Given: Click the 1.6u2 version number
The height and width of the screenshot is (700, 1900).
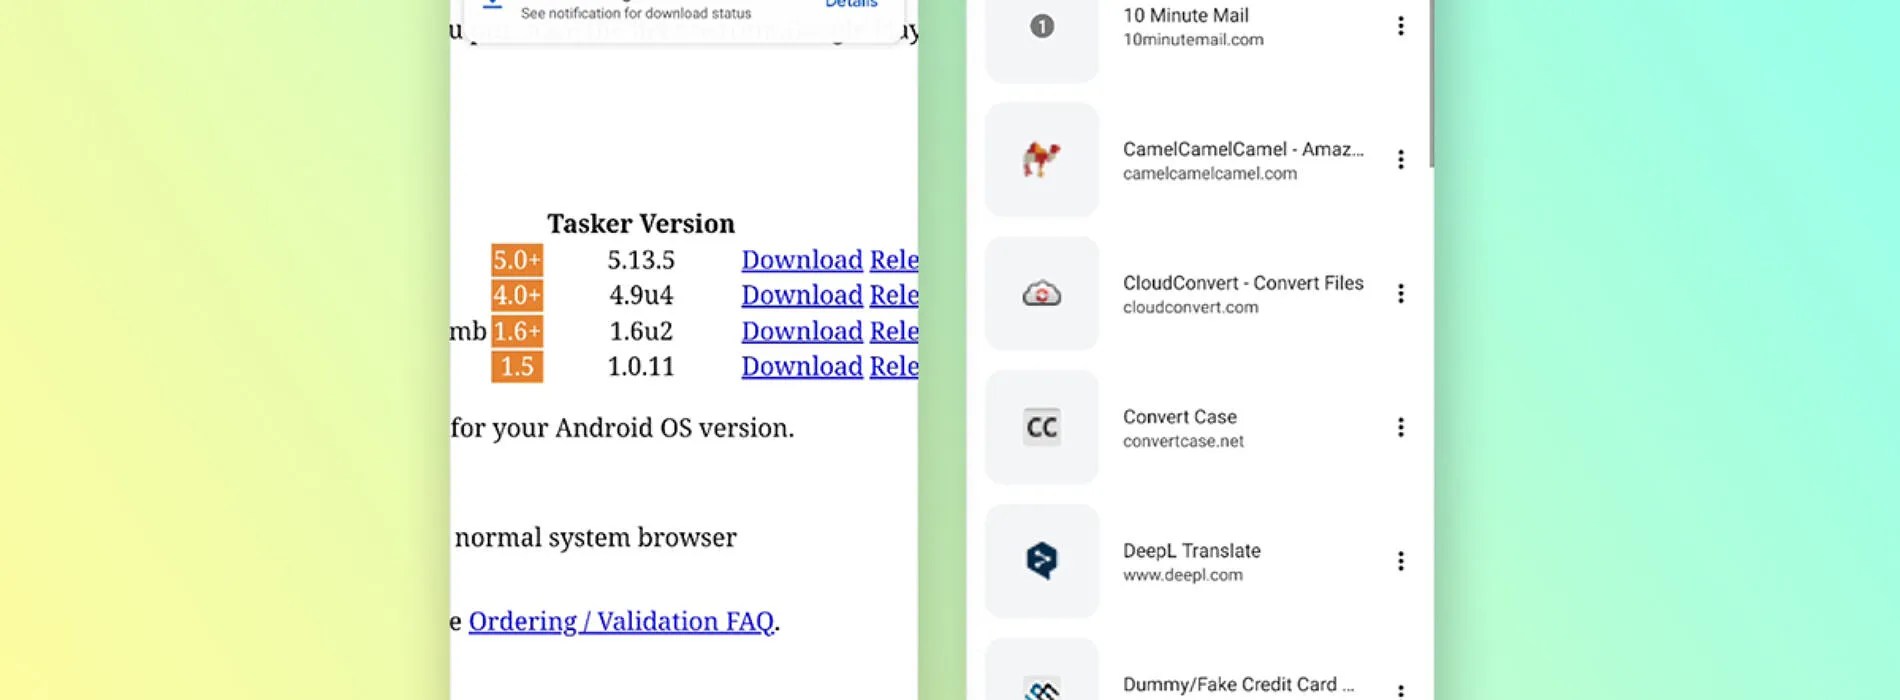Looking at the screenshot, I should pos(641,331).
